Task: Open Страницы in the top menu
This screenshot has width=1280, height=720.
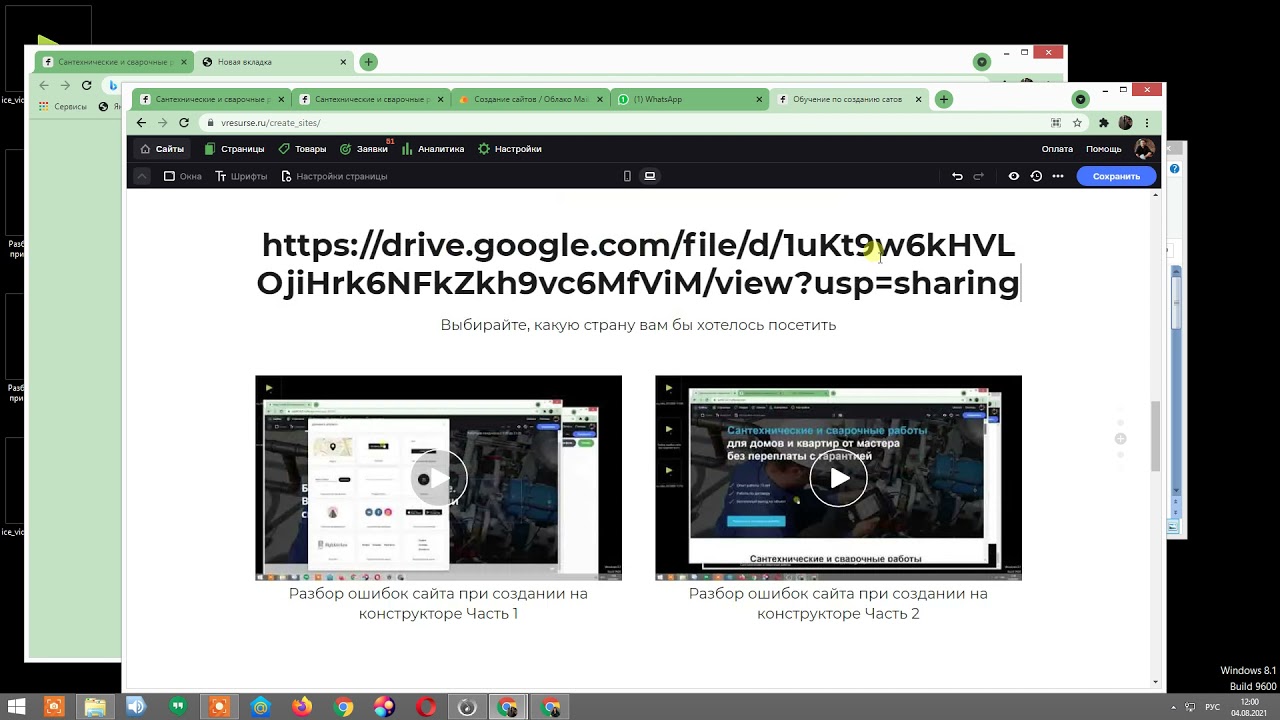Action: pyautogui.click(x=234, y=149)
